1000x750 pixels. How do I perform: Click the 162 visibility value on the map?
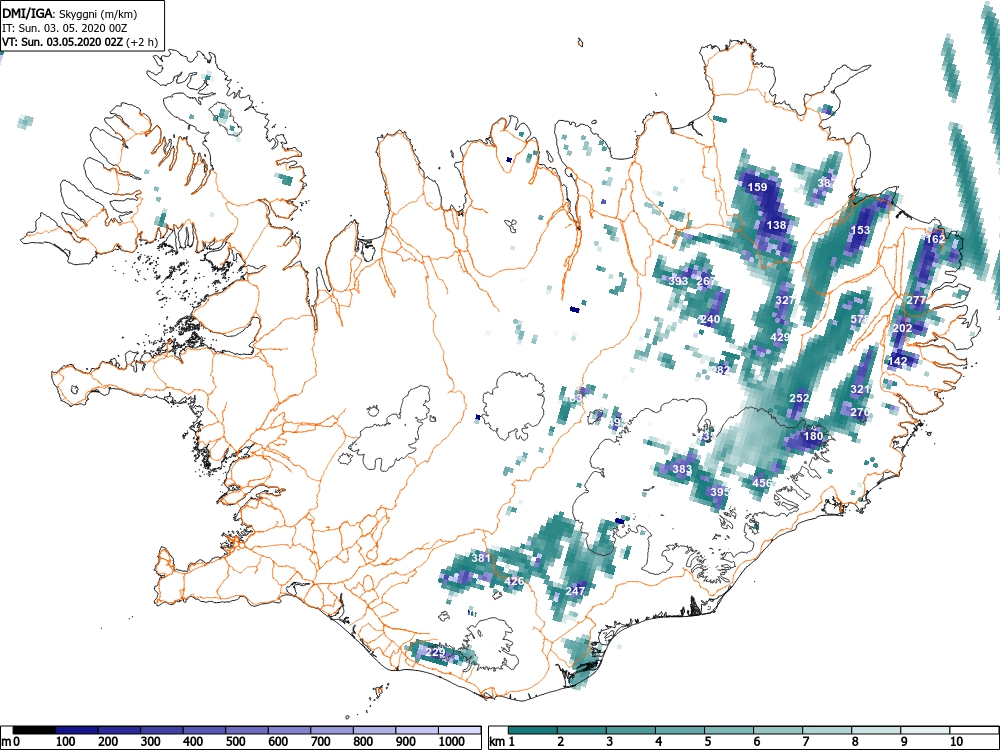(x=935, y=239)
